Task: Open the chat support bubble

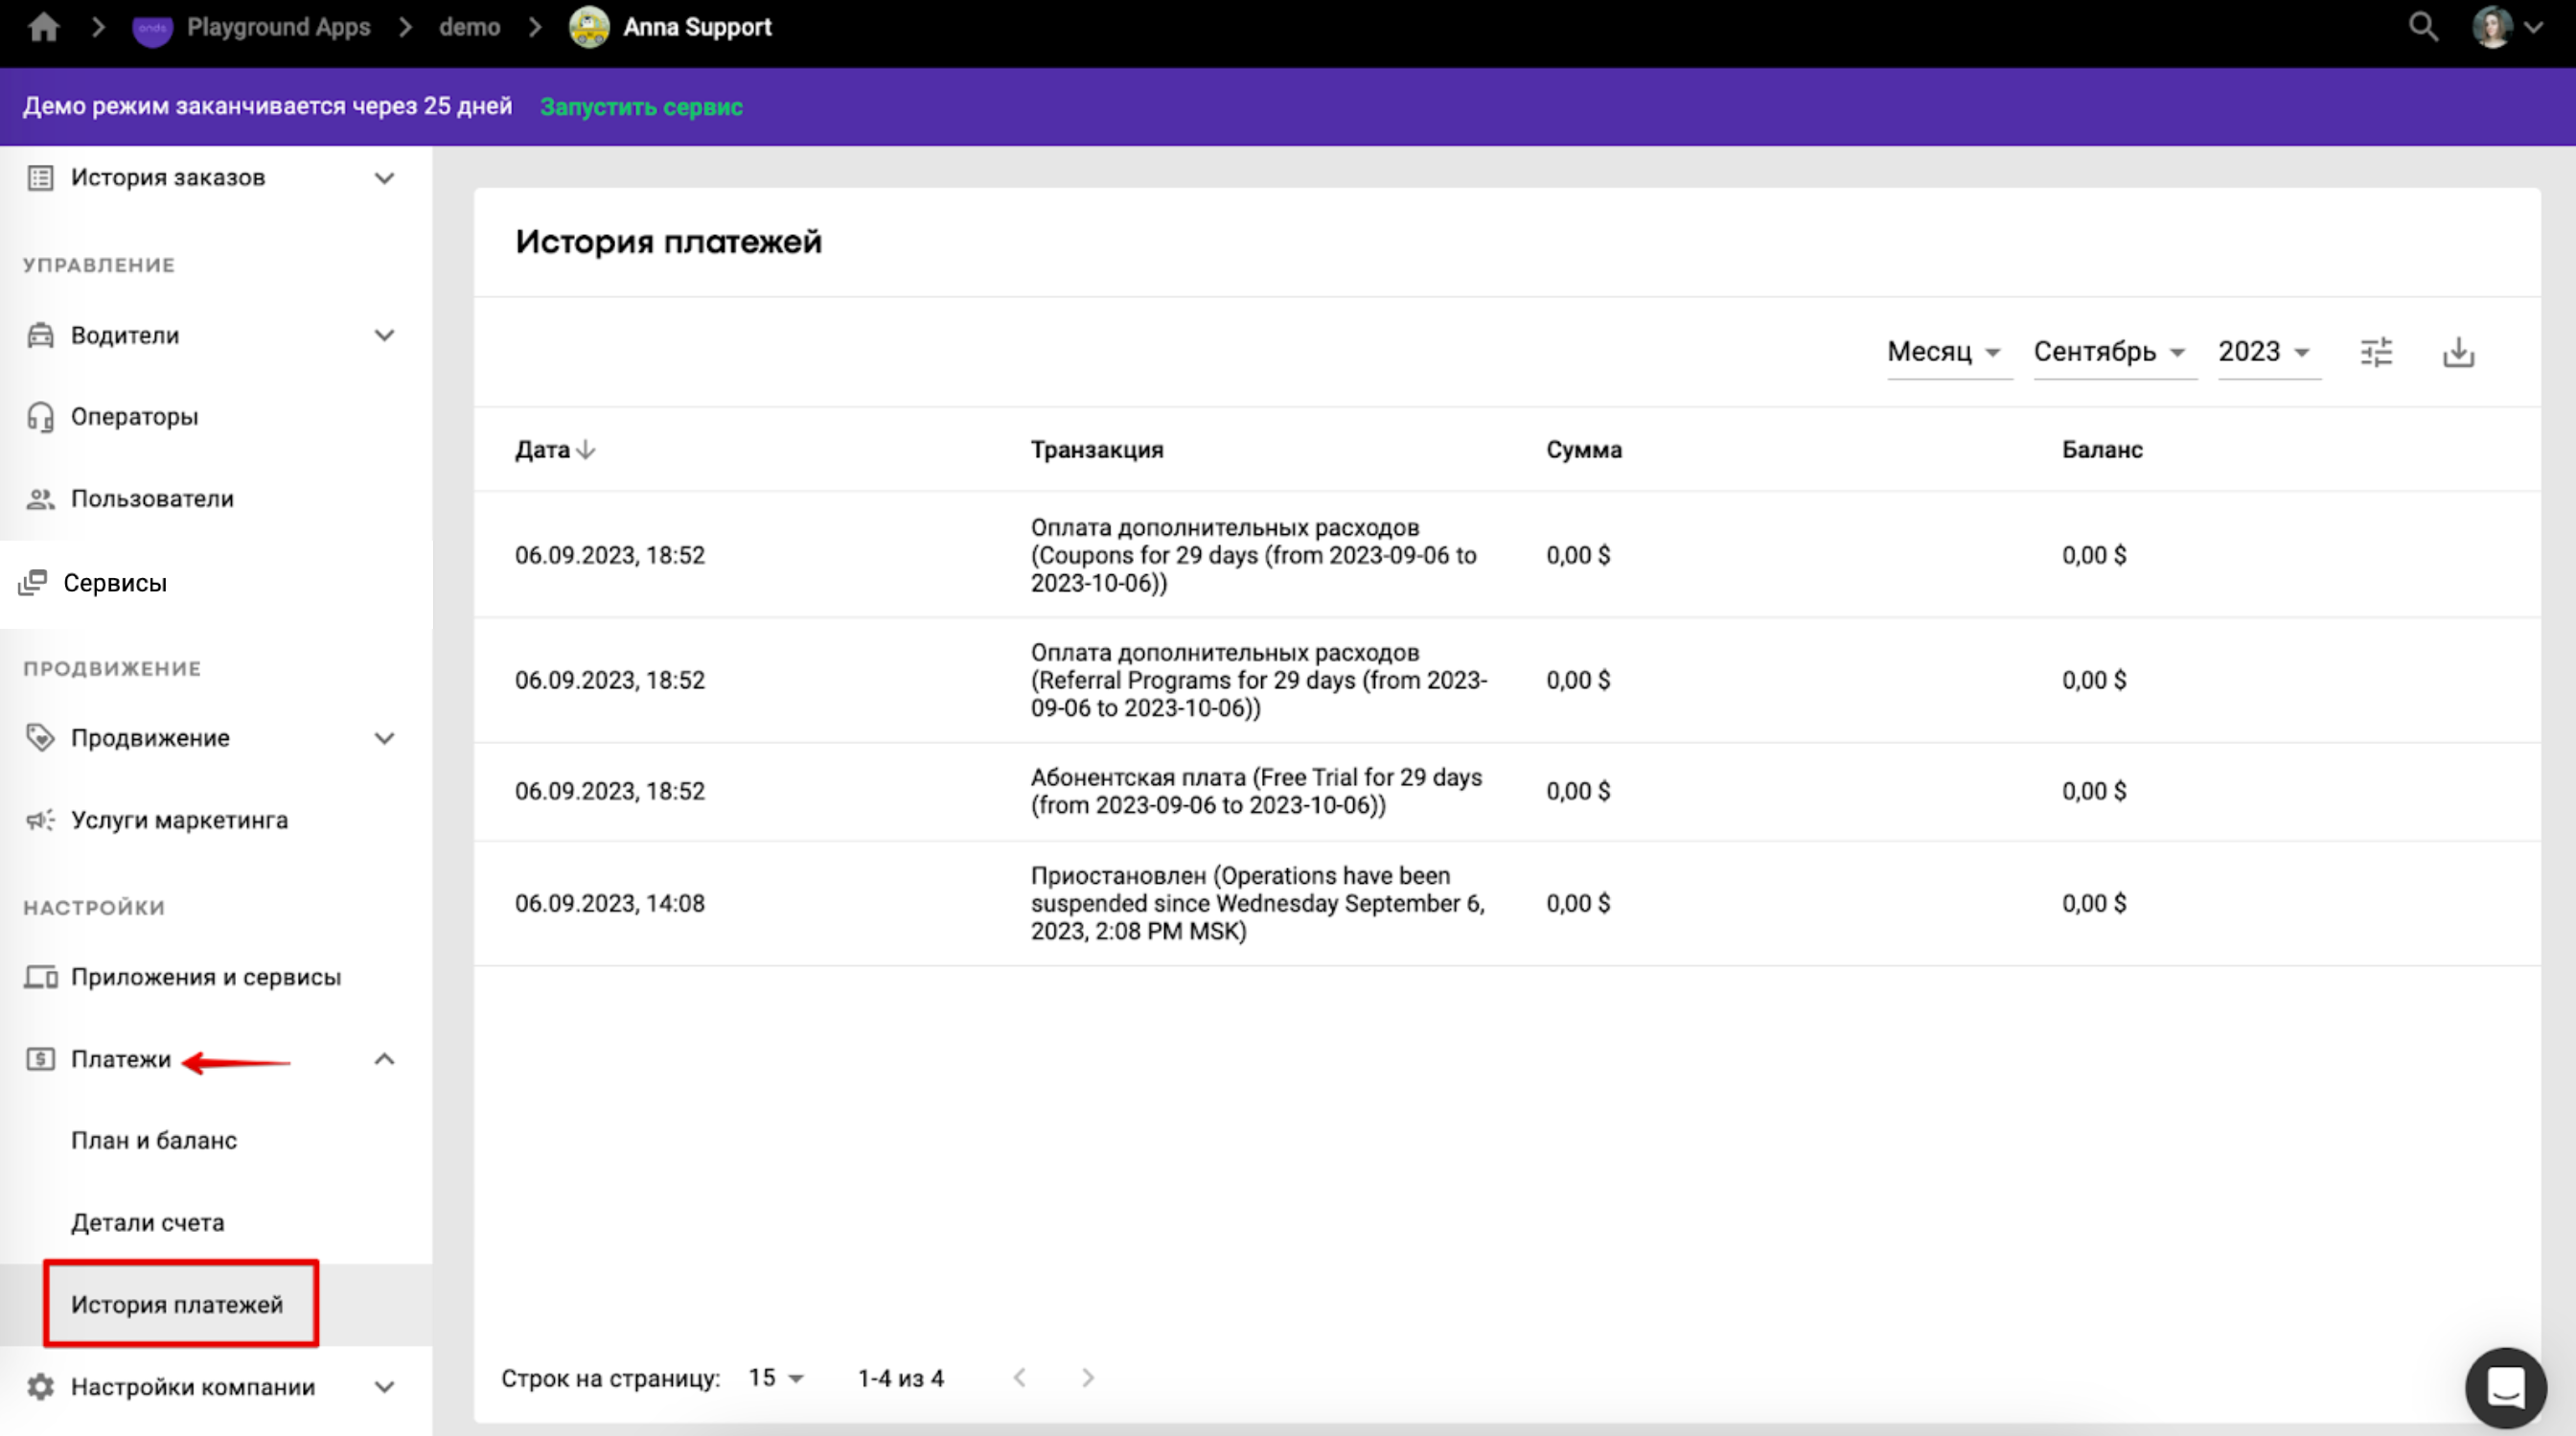Action: pyautogui.click(x=2505, y=1387)
